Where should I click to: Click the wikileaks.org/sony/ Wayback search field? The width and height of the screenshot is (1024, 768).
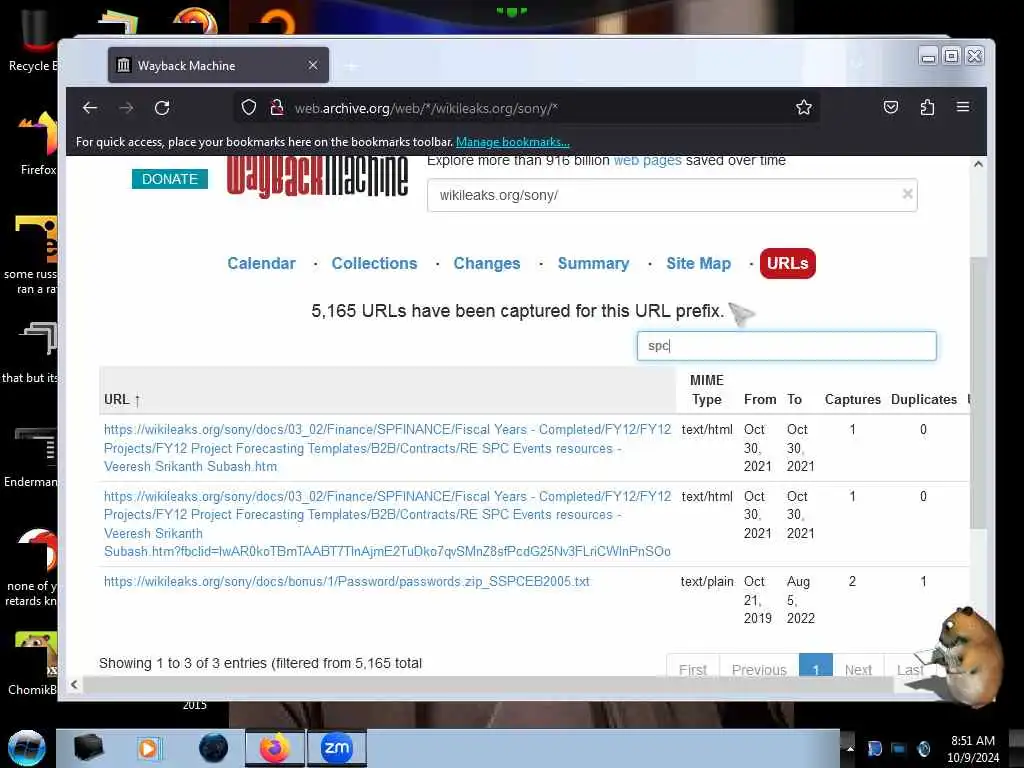pyautogui.click(x=672, y=195)
